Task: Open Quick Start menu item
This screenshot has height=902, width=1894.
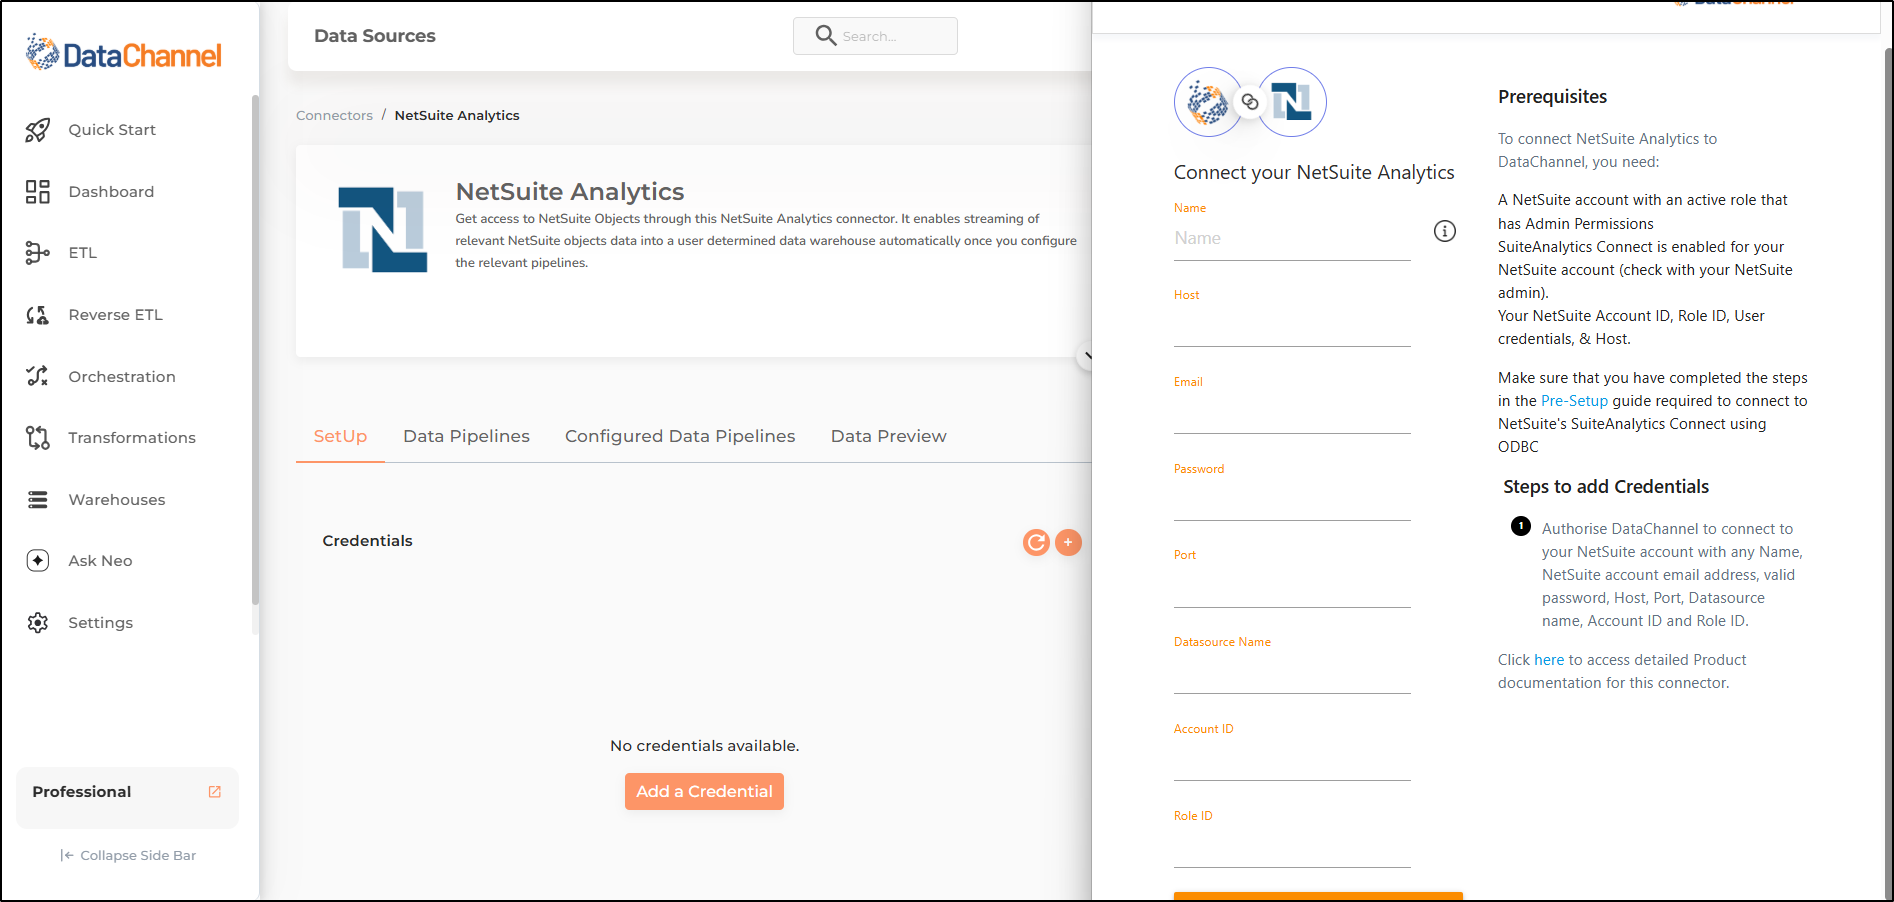Action: 112,130
